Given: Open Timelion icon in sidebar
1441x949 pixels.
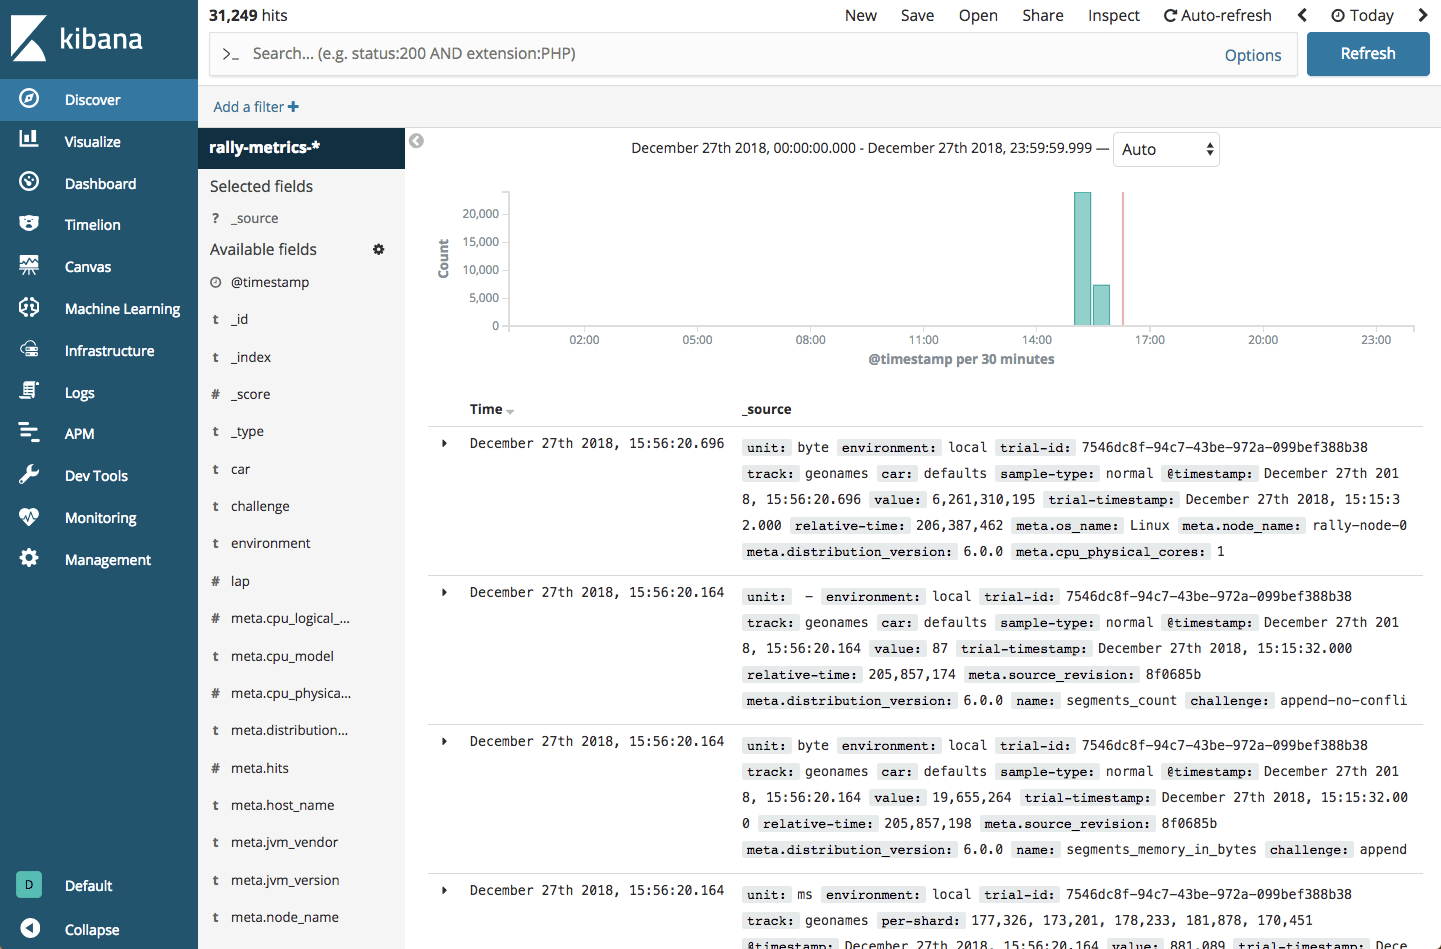Looking at the screenshot, I should pyautogui.click(x=29, y=224).
